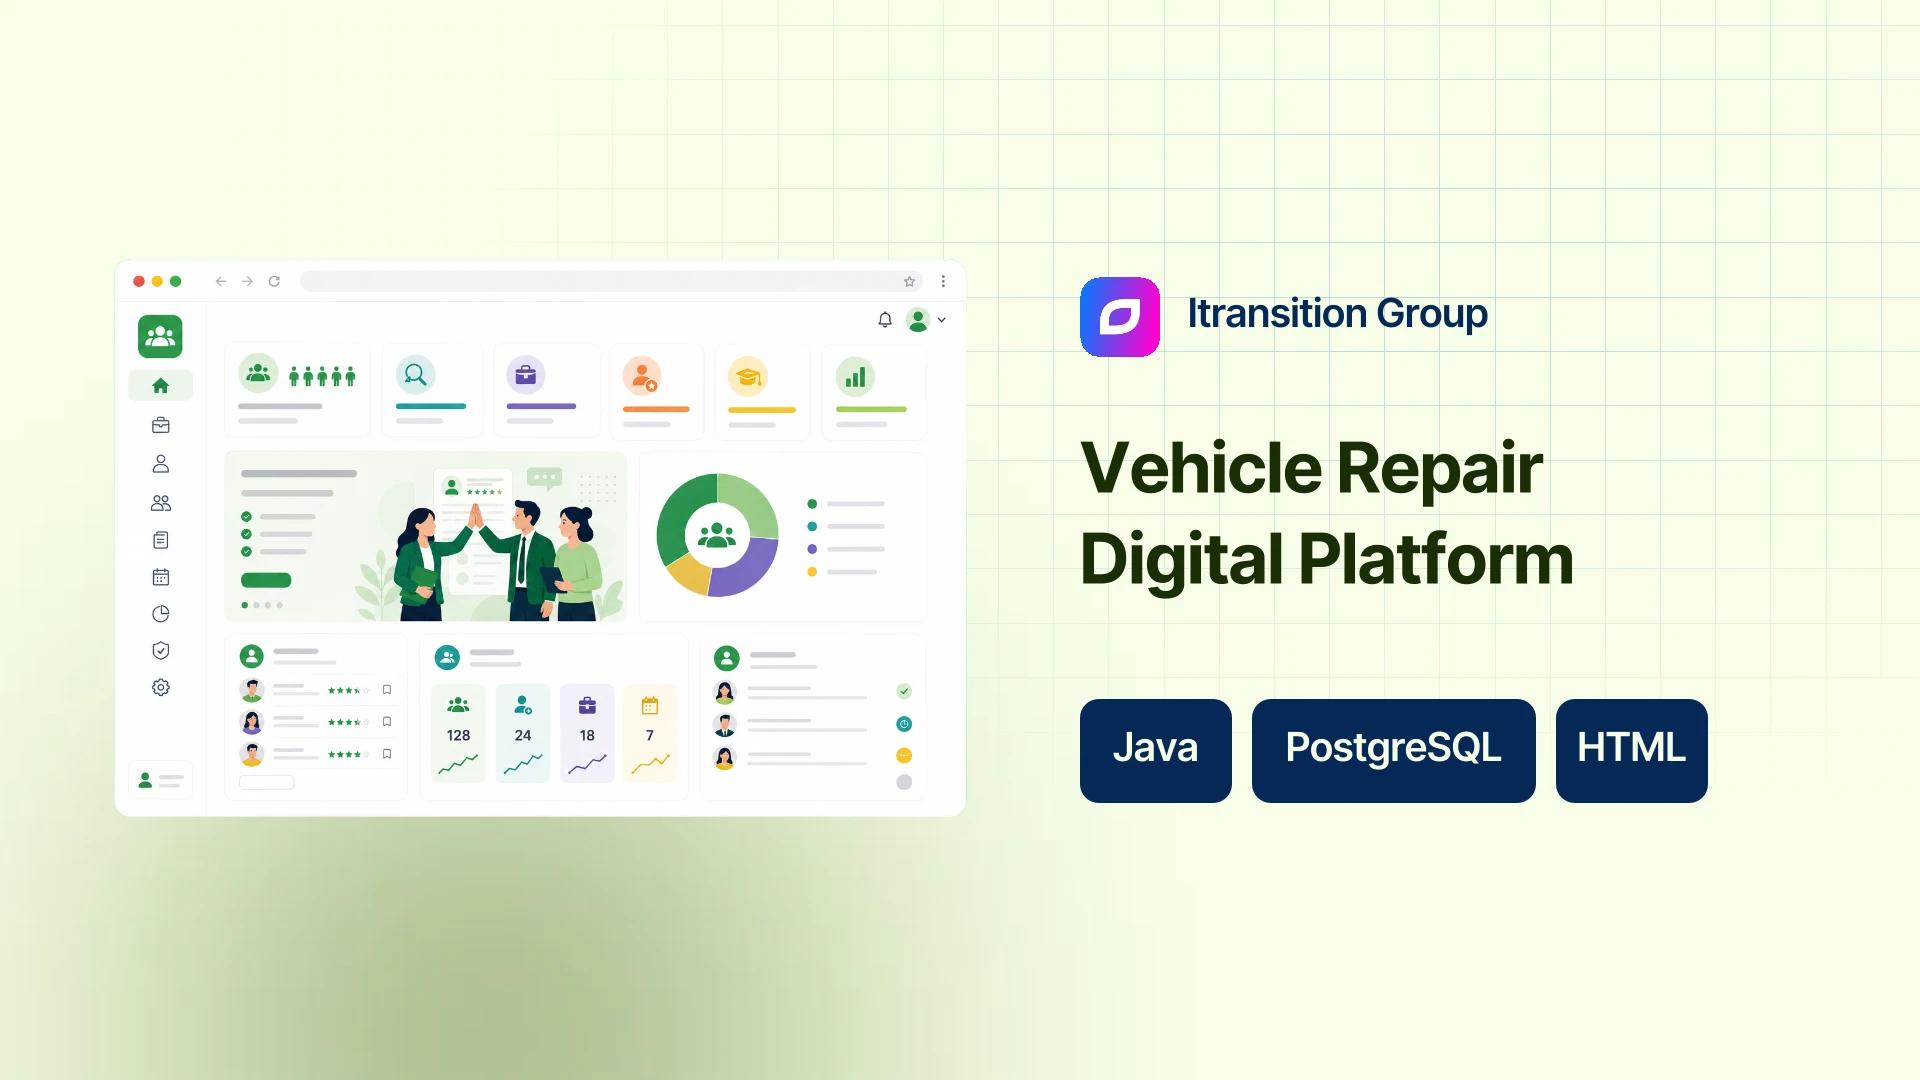Click the green check status on first task row
The image size is (1920, 1080).
[x=904, y=691]
